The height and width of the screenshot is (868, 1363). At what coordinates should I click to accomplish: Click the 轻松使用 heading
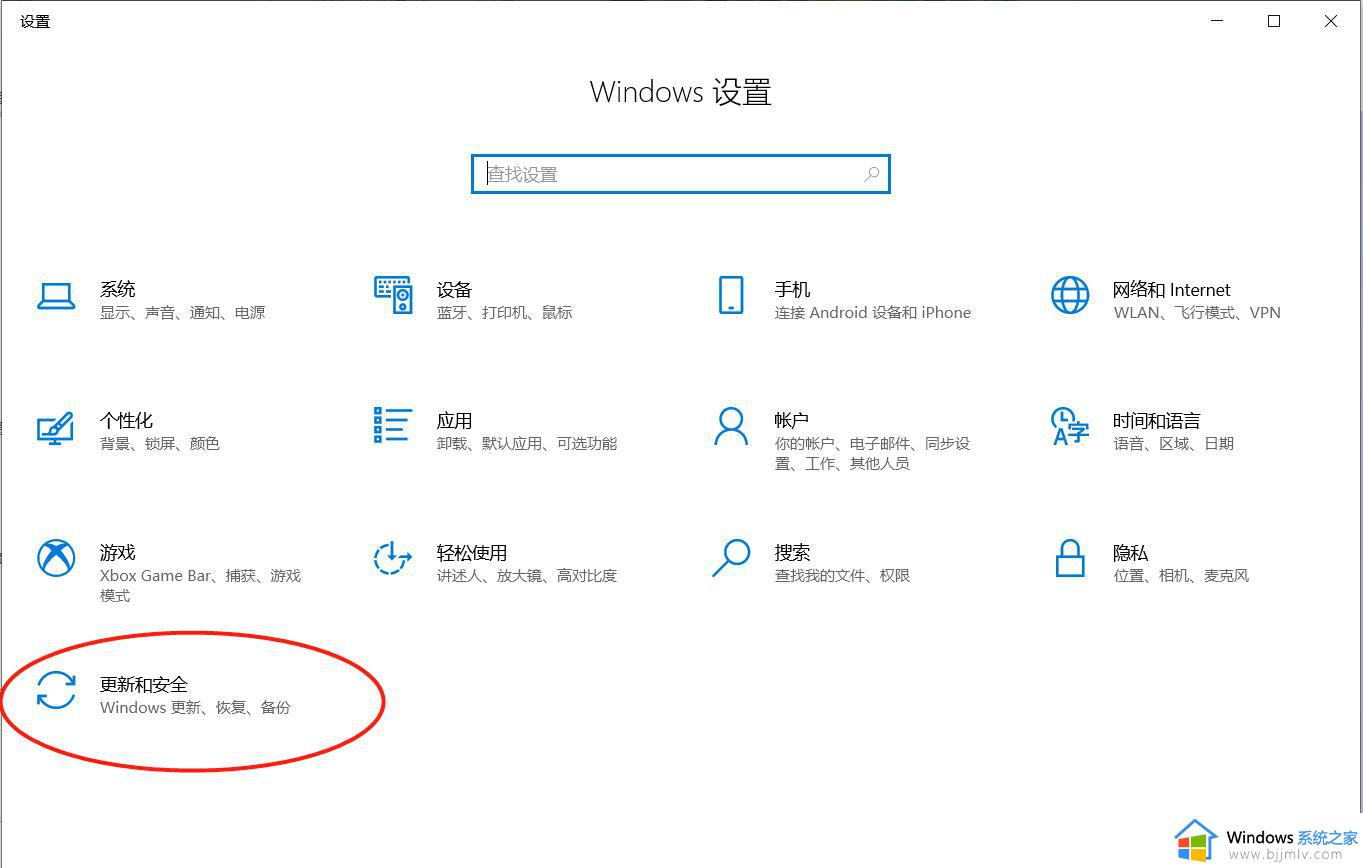pos(472,552)
